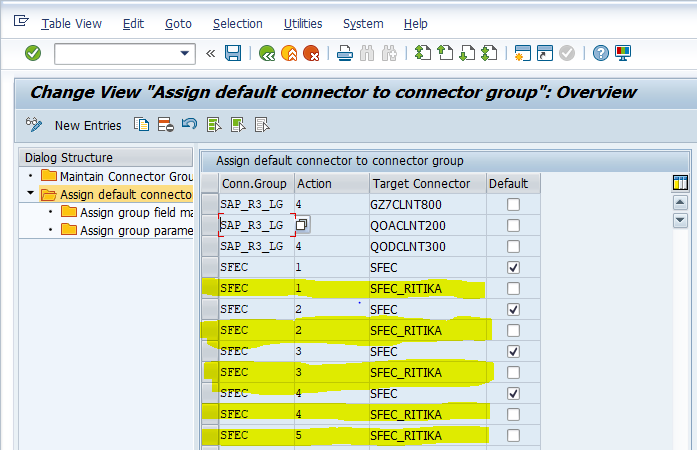Click the Deselect All icon
Viewport: 697px width, 450px height.
(x=262, y=125)
